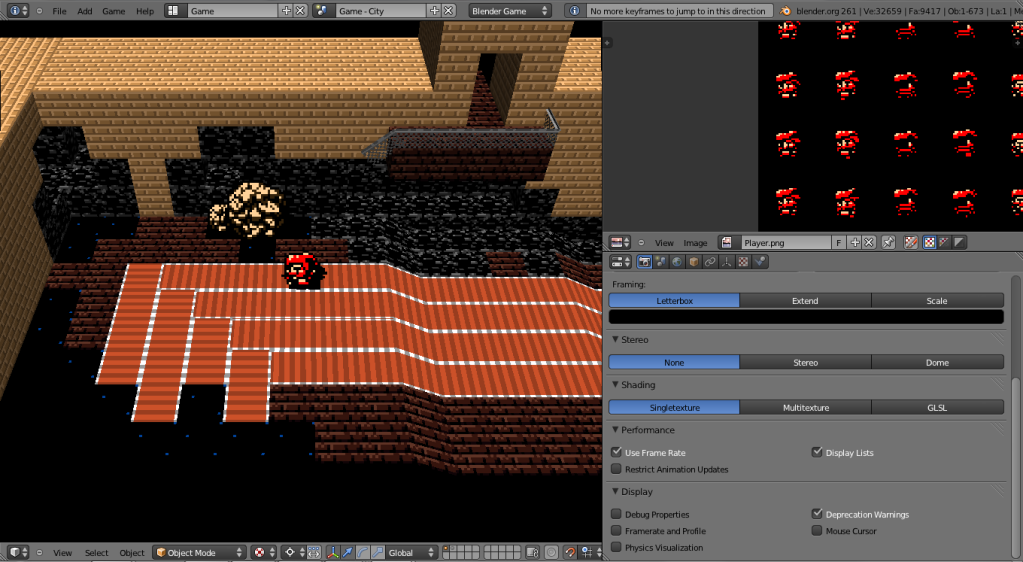Select Scale framing
The image size is (1023, 562).
click(x=937, y=300)
